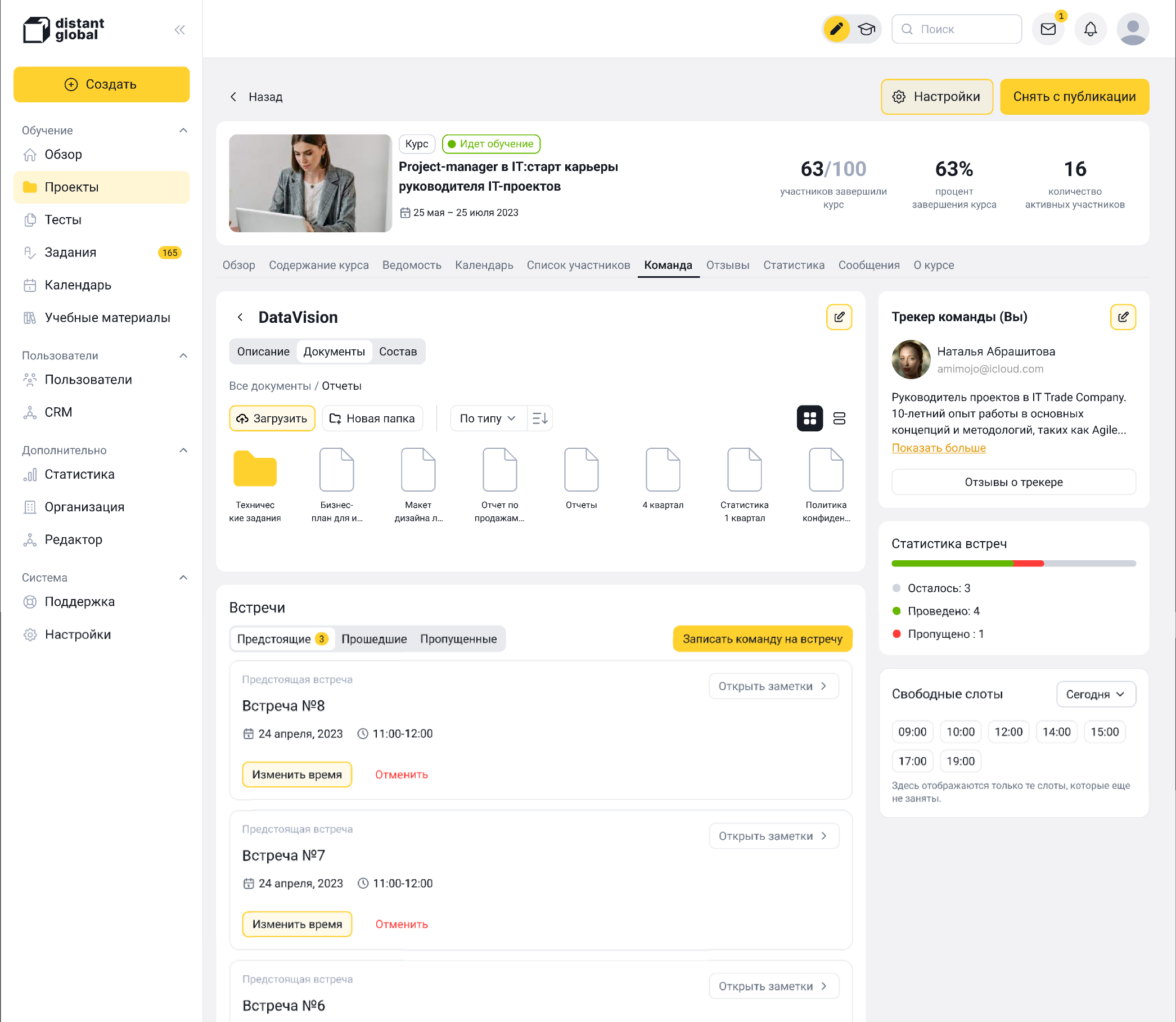The image size is (1176, 1022).
Task: Open 4 квартал file
Action: coord(663,479)
